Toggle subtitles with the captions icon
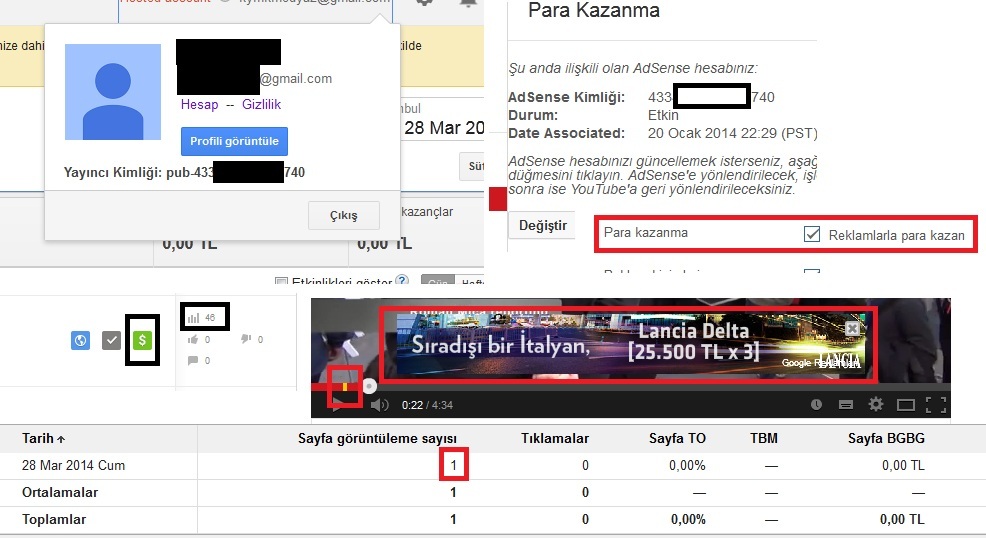 pos(846,404)
